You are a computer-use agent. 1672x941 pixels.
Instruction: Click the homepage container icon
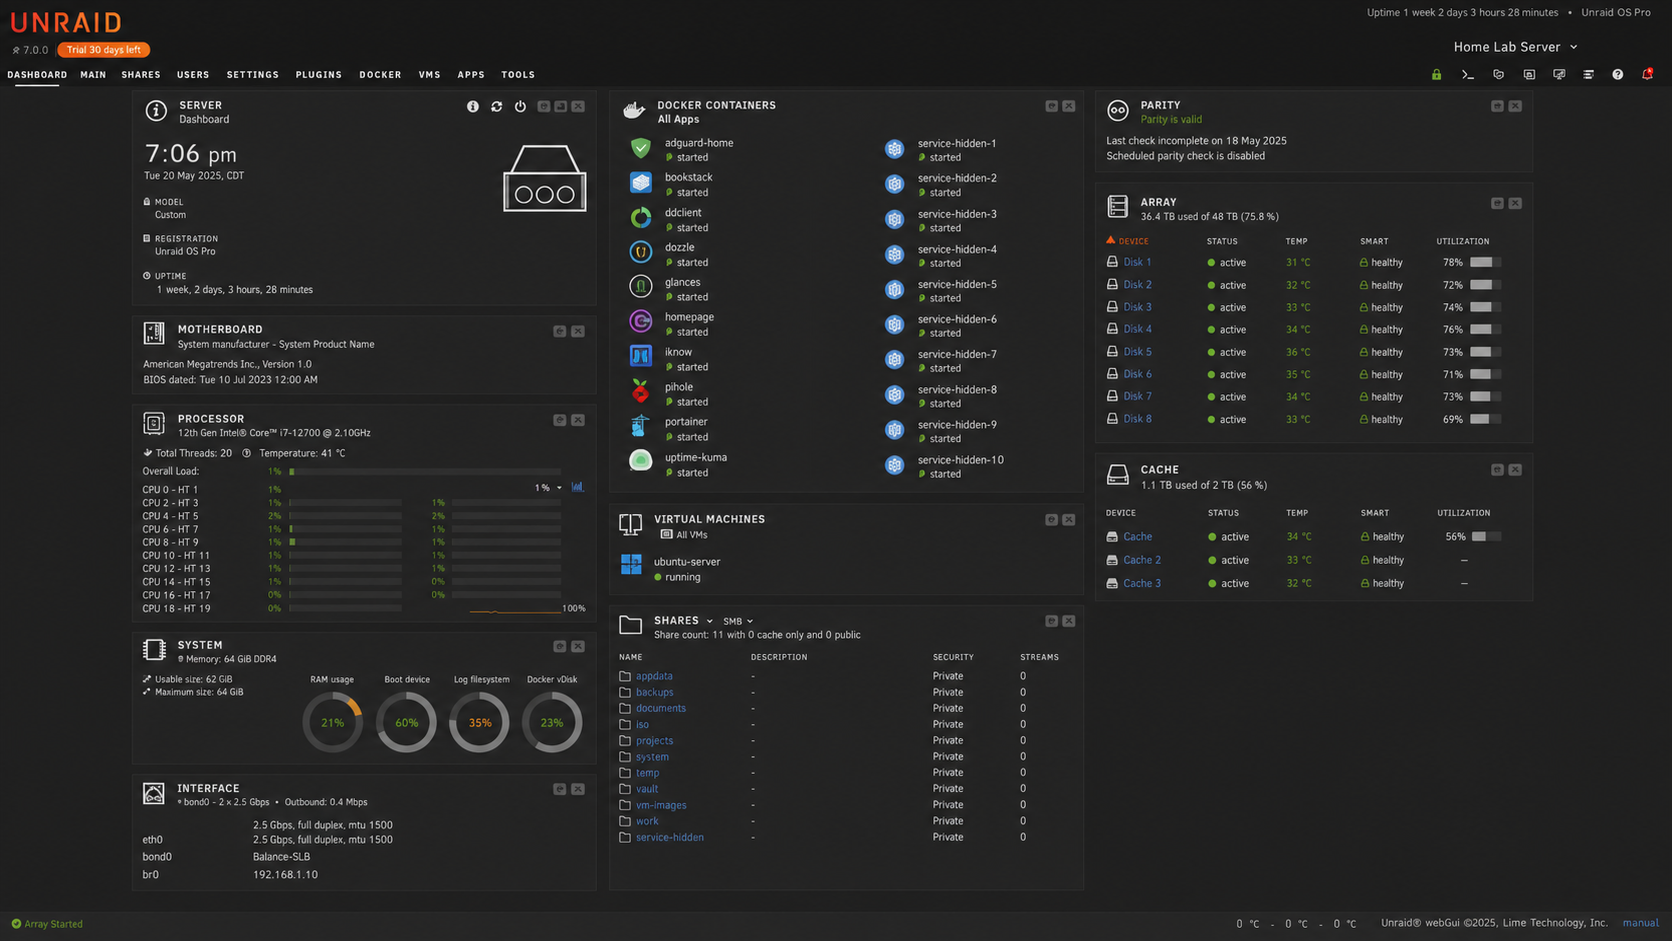click(x=641, y=322)
